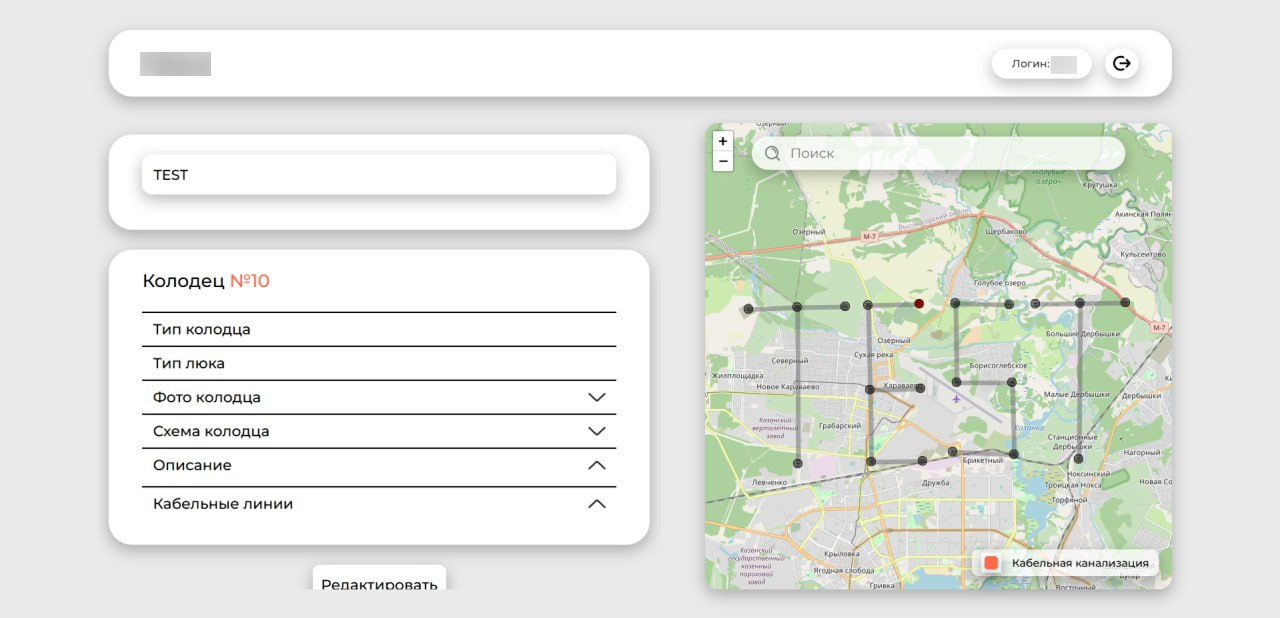This screenshot has width=1280, height=618.
Task: Click the Нагорный map label
Action: tap(1141, 453)
